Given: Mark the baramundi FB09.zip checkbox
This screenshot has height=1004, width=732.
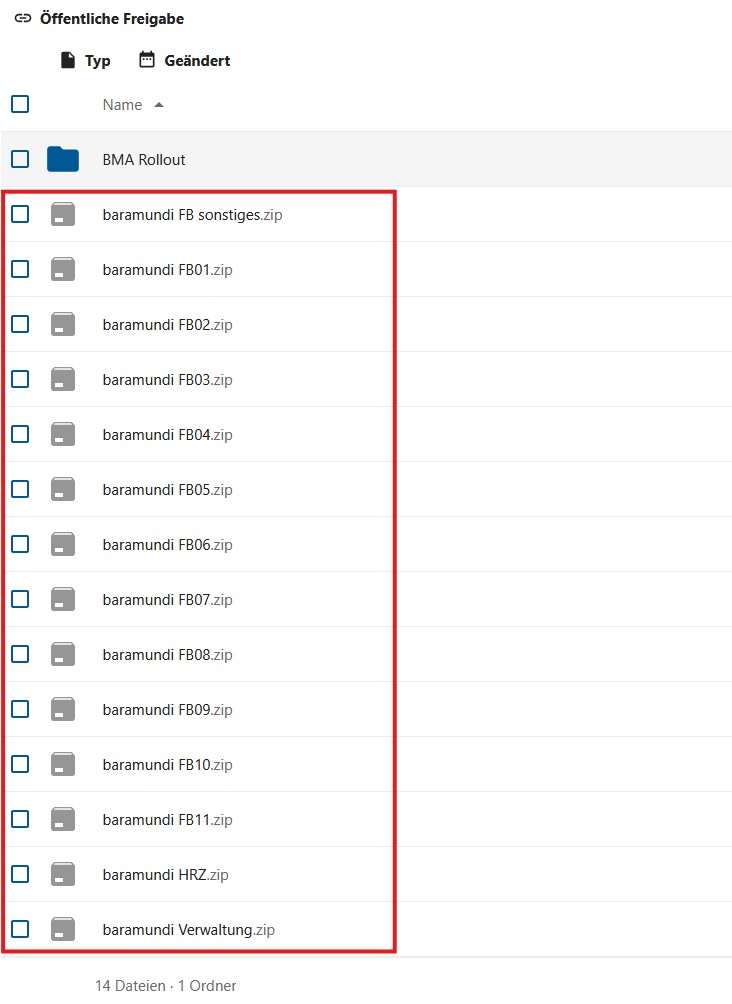Looking at the screenshot, I should [x=20, y=709].
